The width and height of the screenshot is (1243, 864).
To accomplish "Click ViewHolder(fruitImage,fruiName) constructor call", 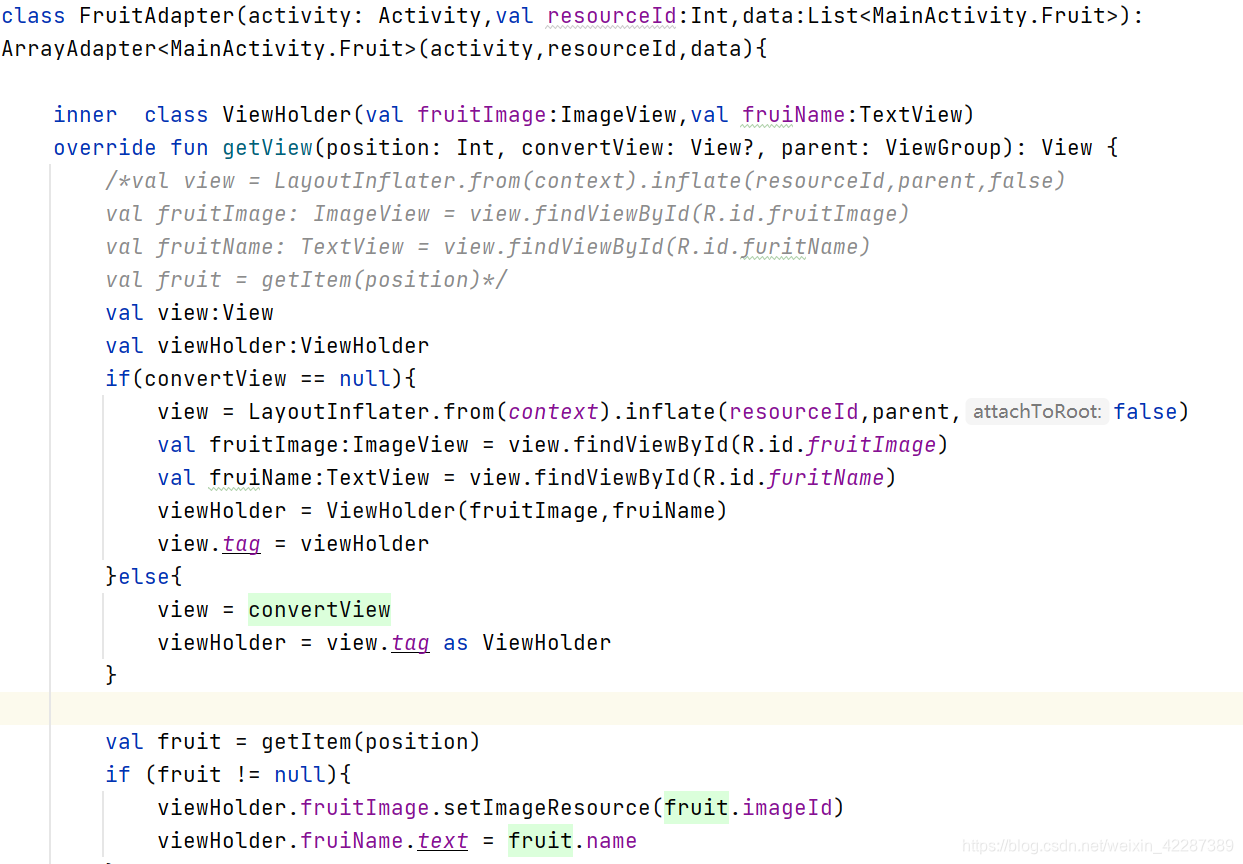I will click(x=527, y=511).
